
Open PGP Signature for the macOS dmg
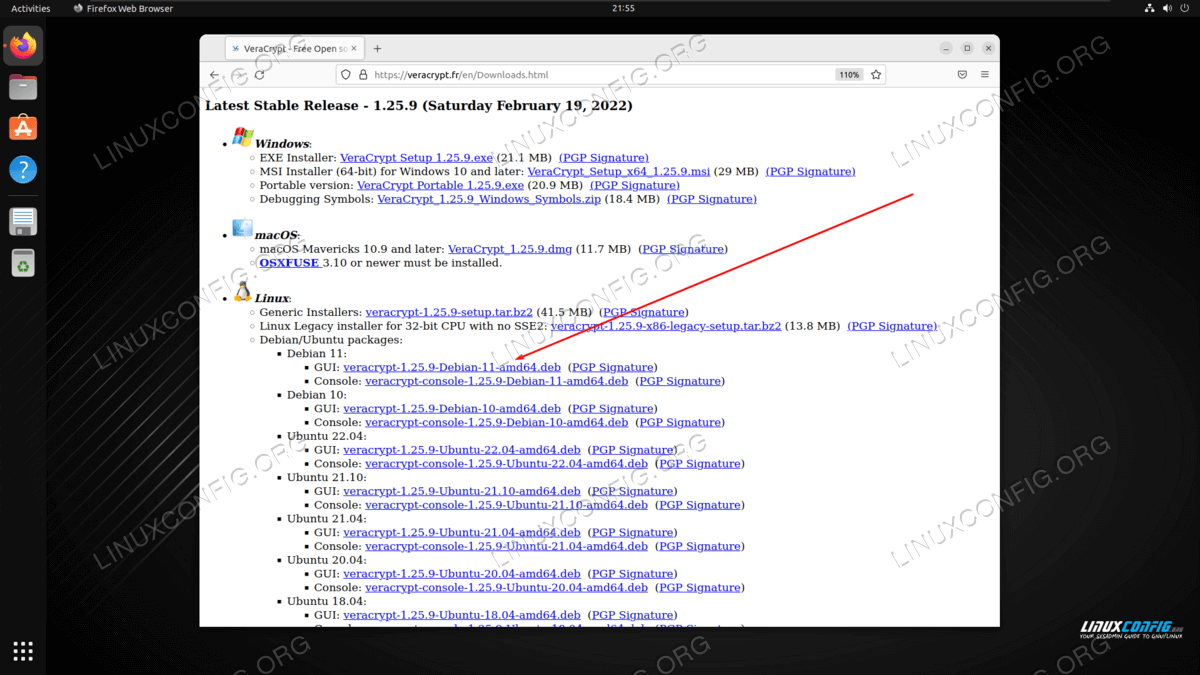[684, 249]
